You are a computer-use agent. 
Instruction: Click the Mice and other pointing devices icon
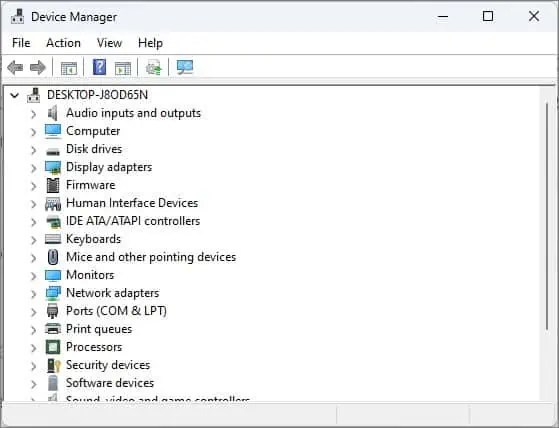click(x=53, y=257)
